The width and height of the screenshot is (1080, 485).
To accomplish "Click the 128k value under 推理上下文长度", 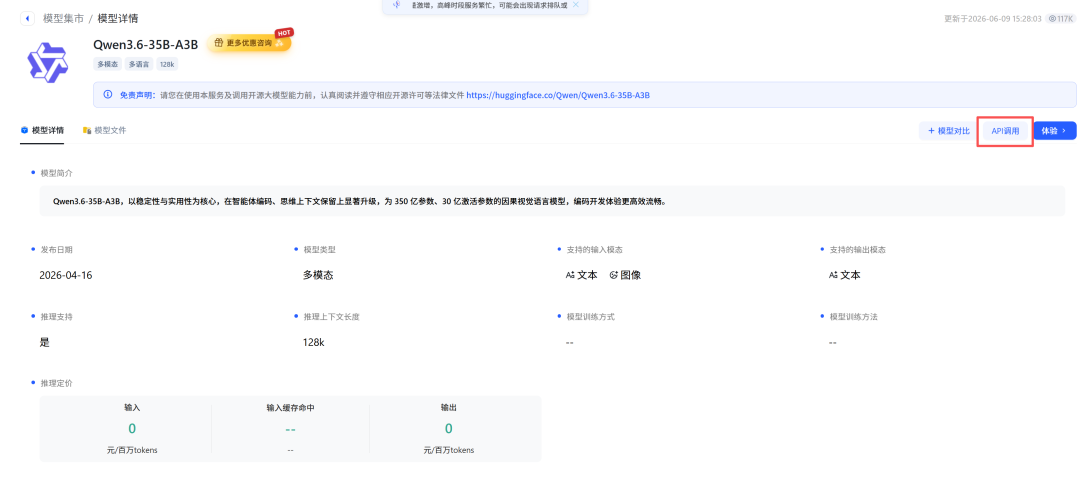I will pyautogui.click(x=313, y=342).
